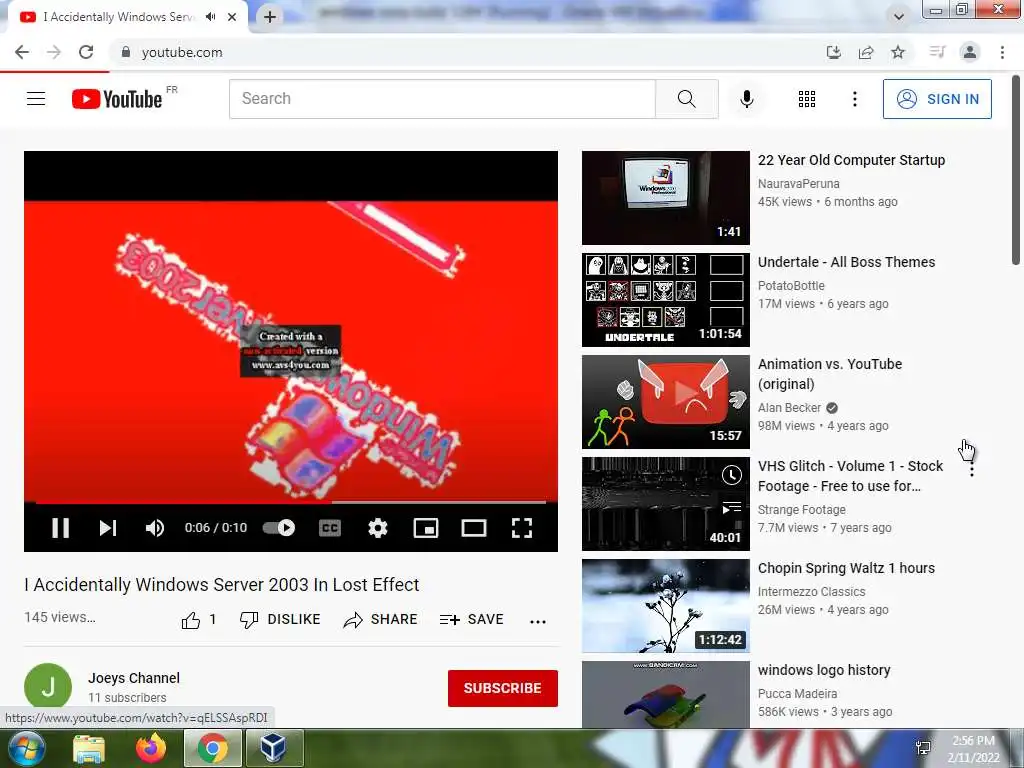
Task: Reload the current page
Action: [x=86, y=52]
